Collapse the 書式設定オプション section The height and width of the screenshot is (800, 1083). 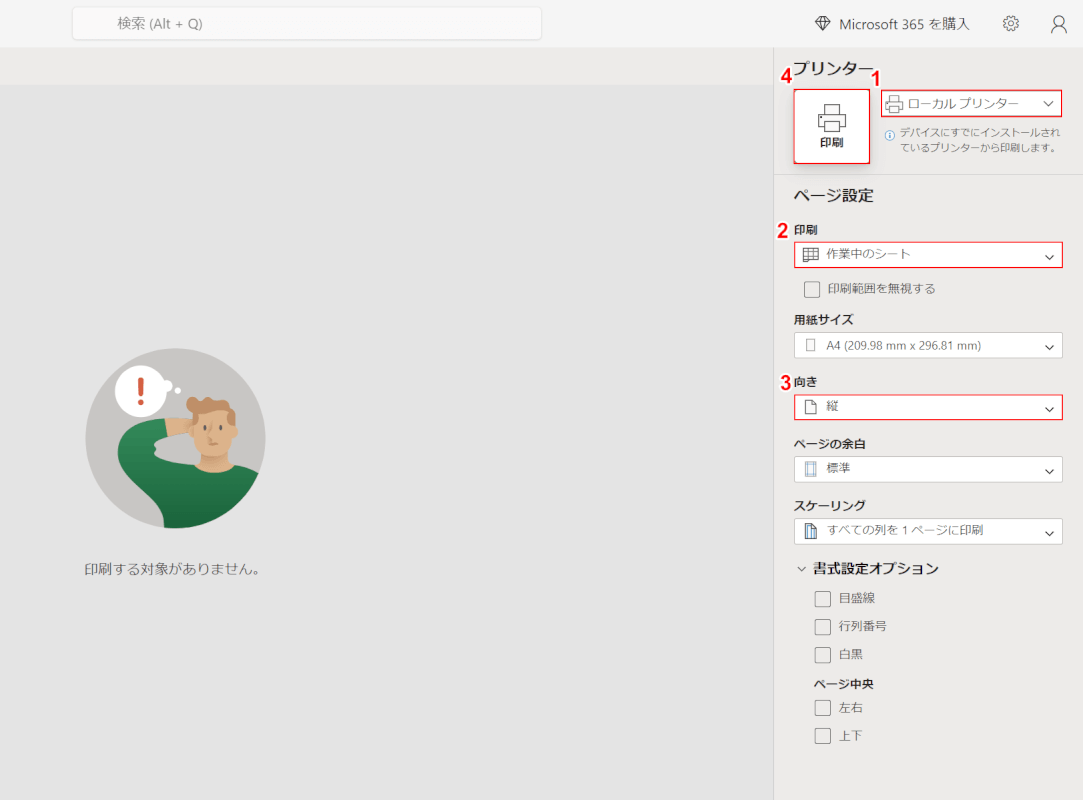click(801, 569)
